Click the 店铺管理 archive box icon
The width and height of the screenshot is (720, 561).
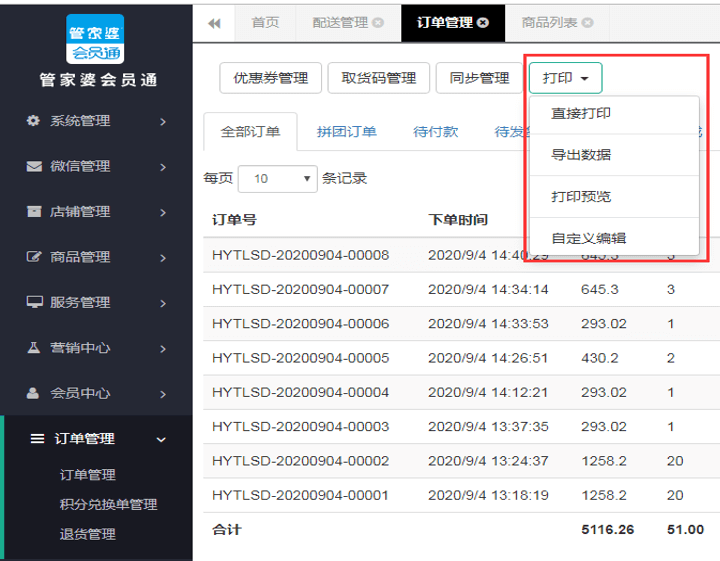[x=33, y=212]
